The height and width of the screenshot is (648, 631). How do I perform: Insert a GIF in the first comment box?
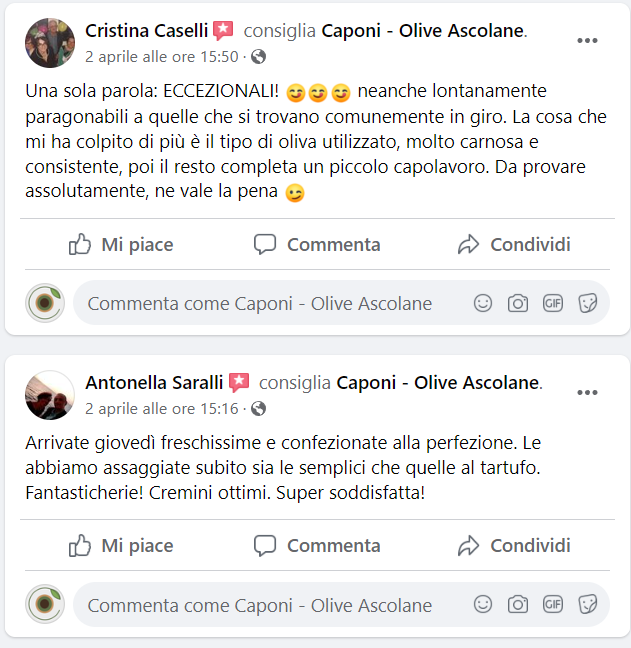click(552, 303)
